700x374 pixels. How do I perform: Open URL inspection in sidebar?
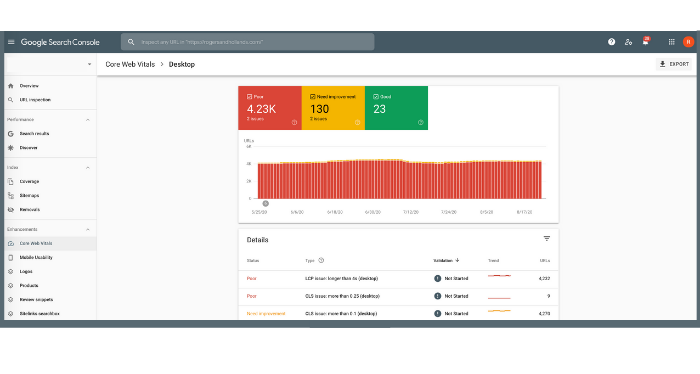pyautogui.click(x=35, y=100)
